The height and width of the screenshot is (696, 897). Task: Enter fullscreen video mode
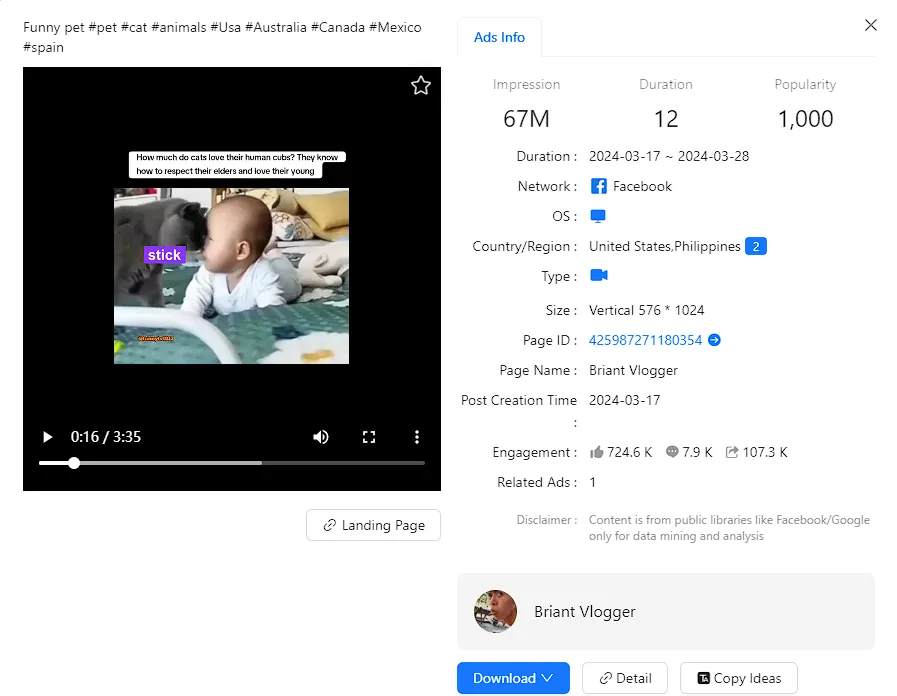[x=369, y=437]
